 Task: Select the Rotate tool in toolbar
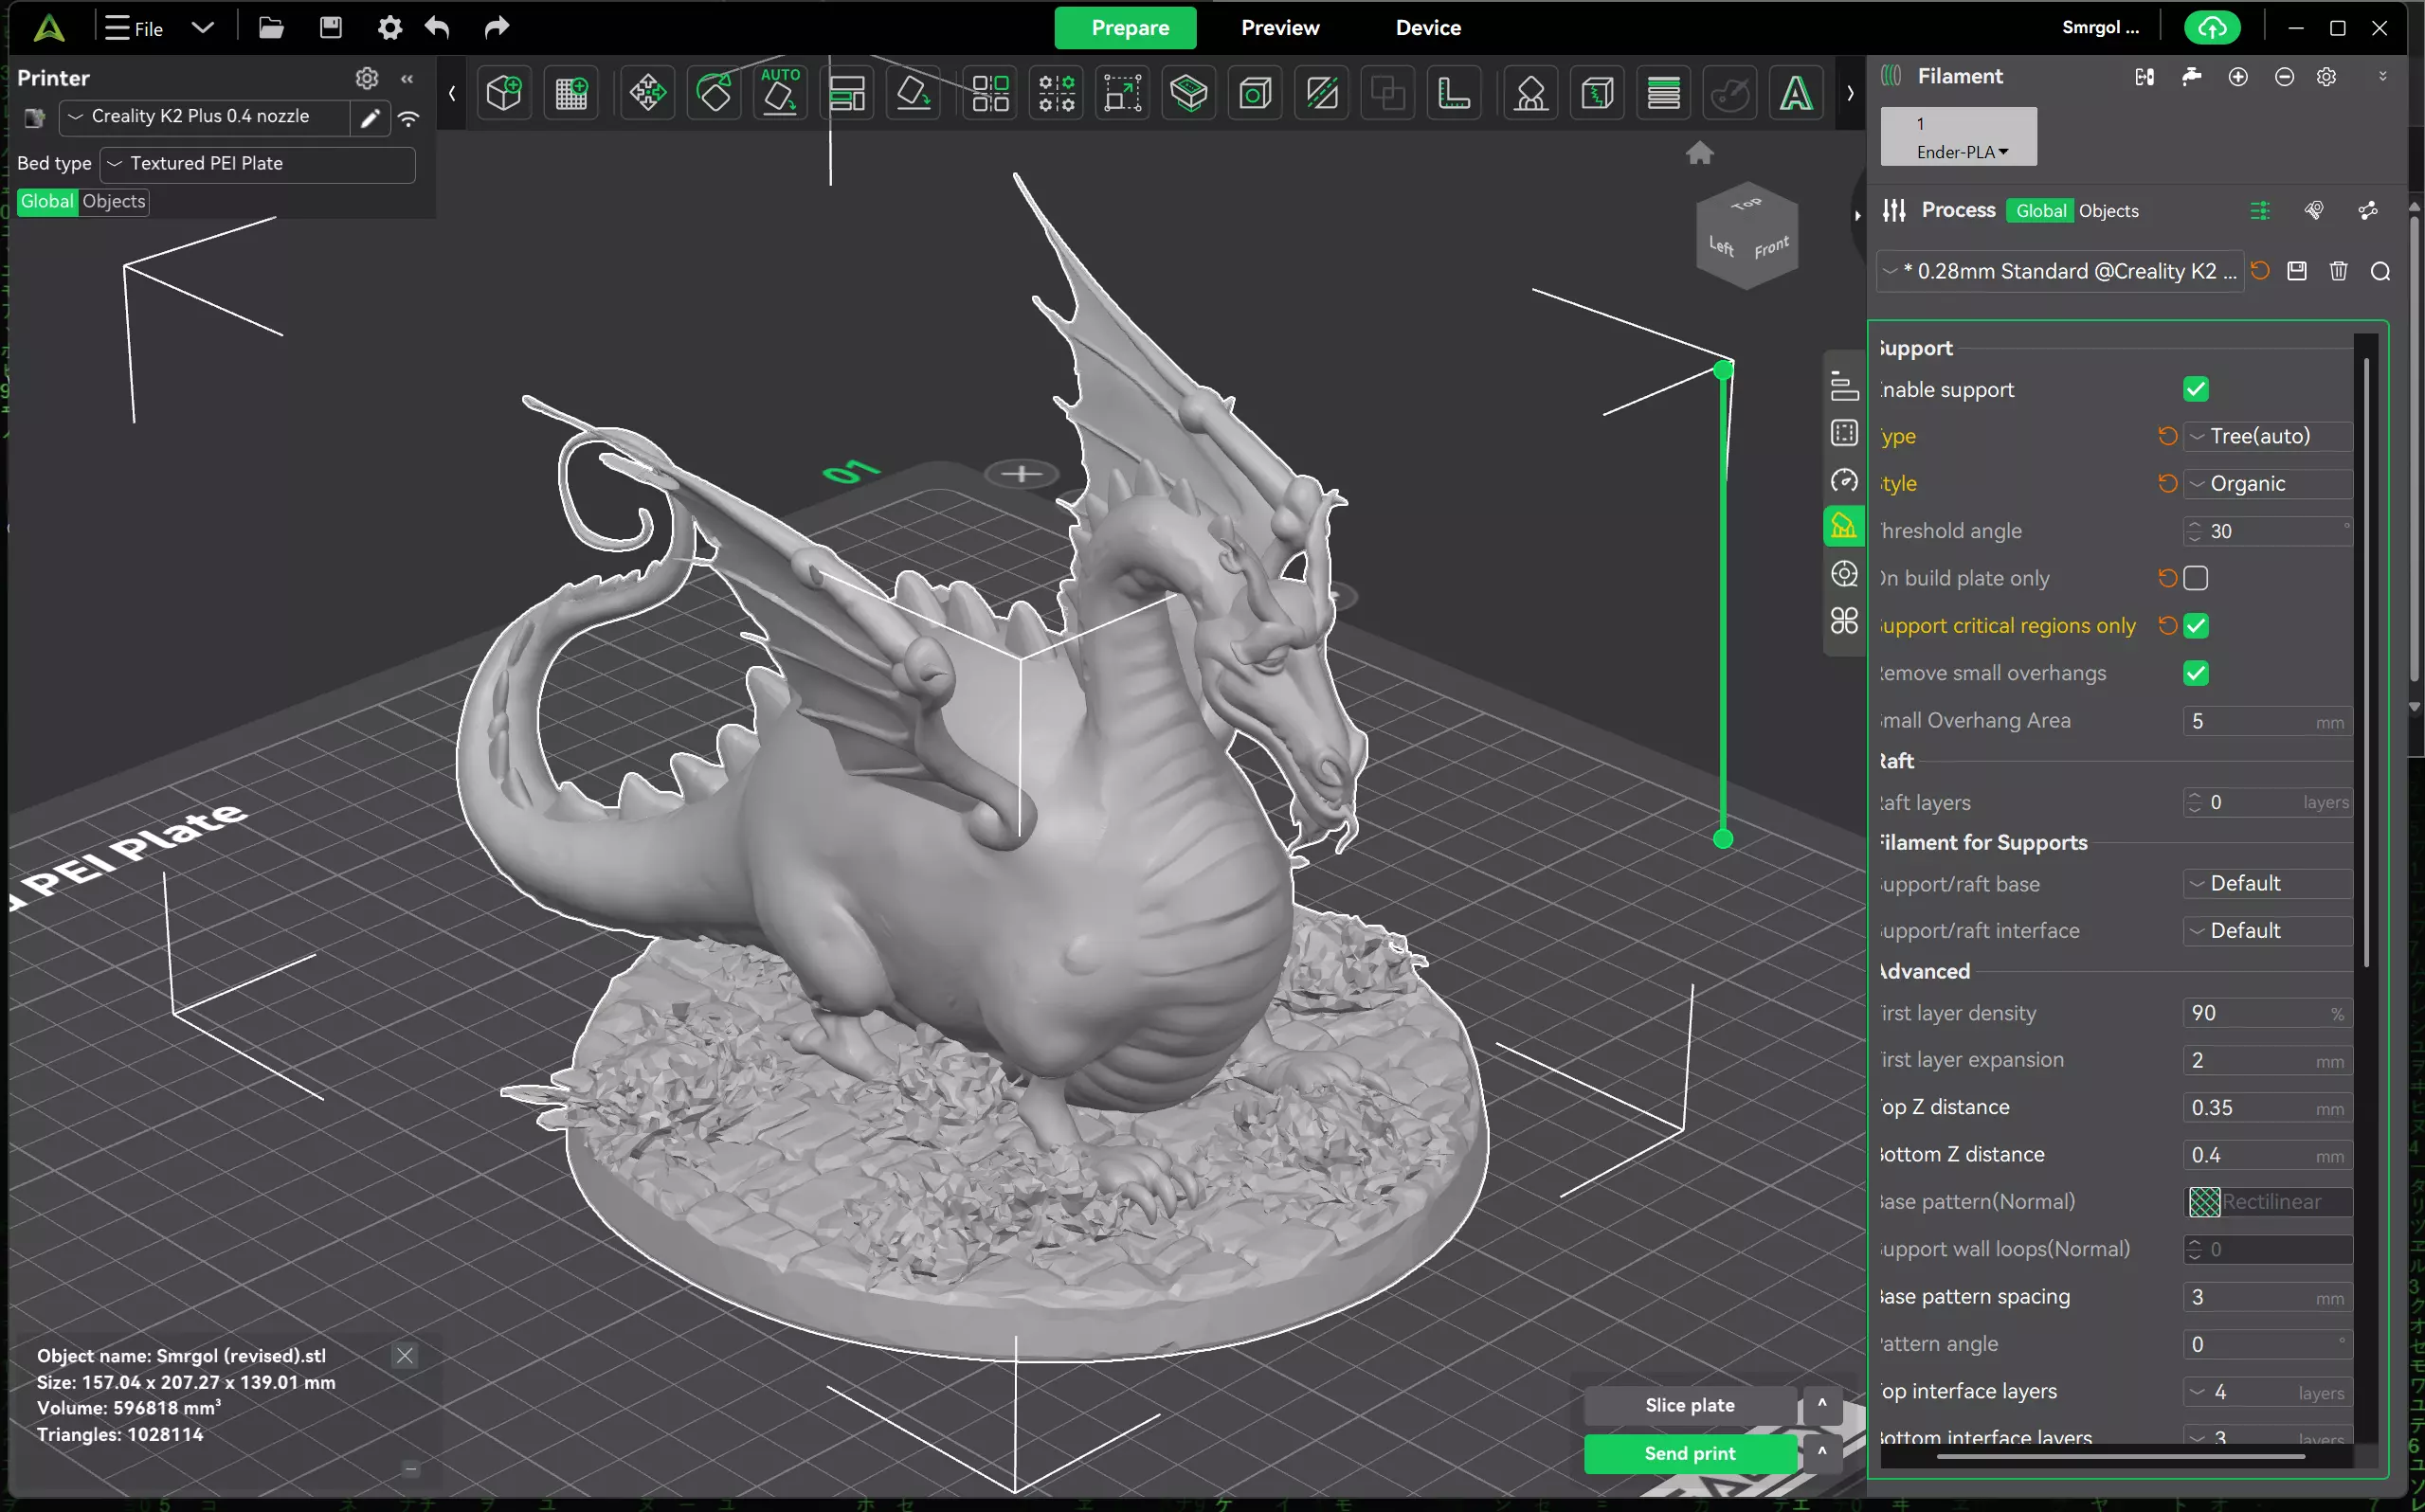[x=714, y=94]
